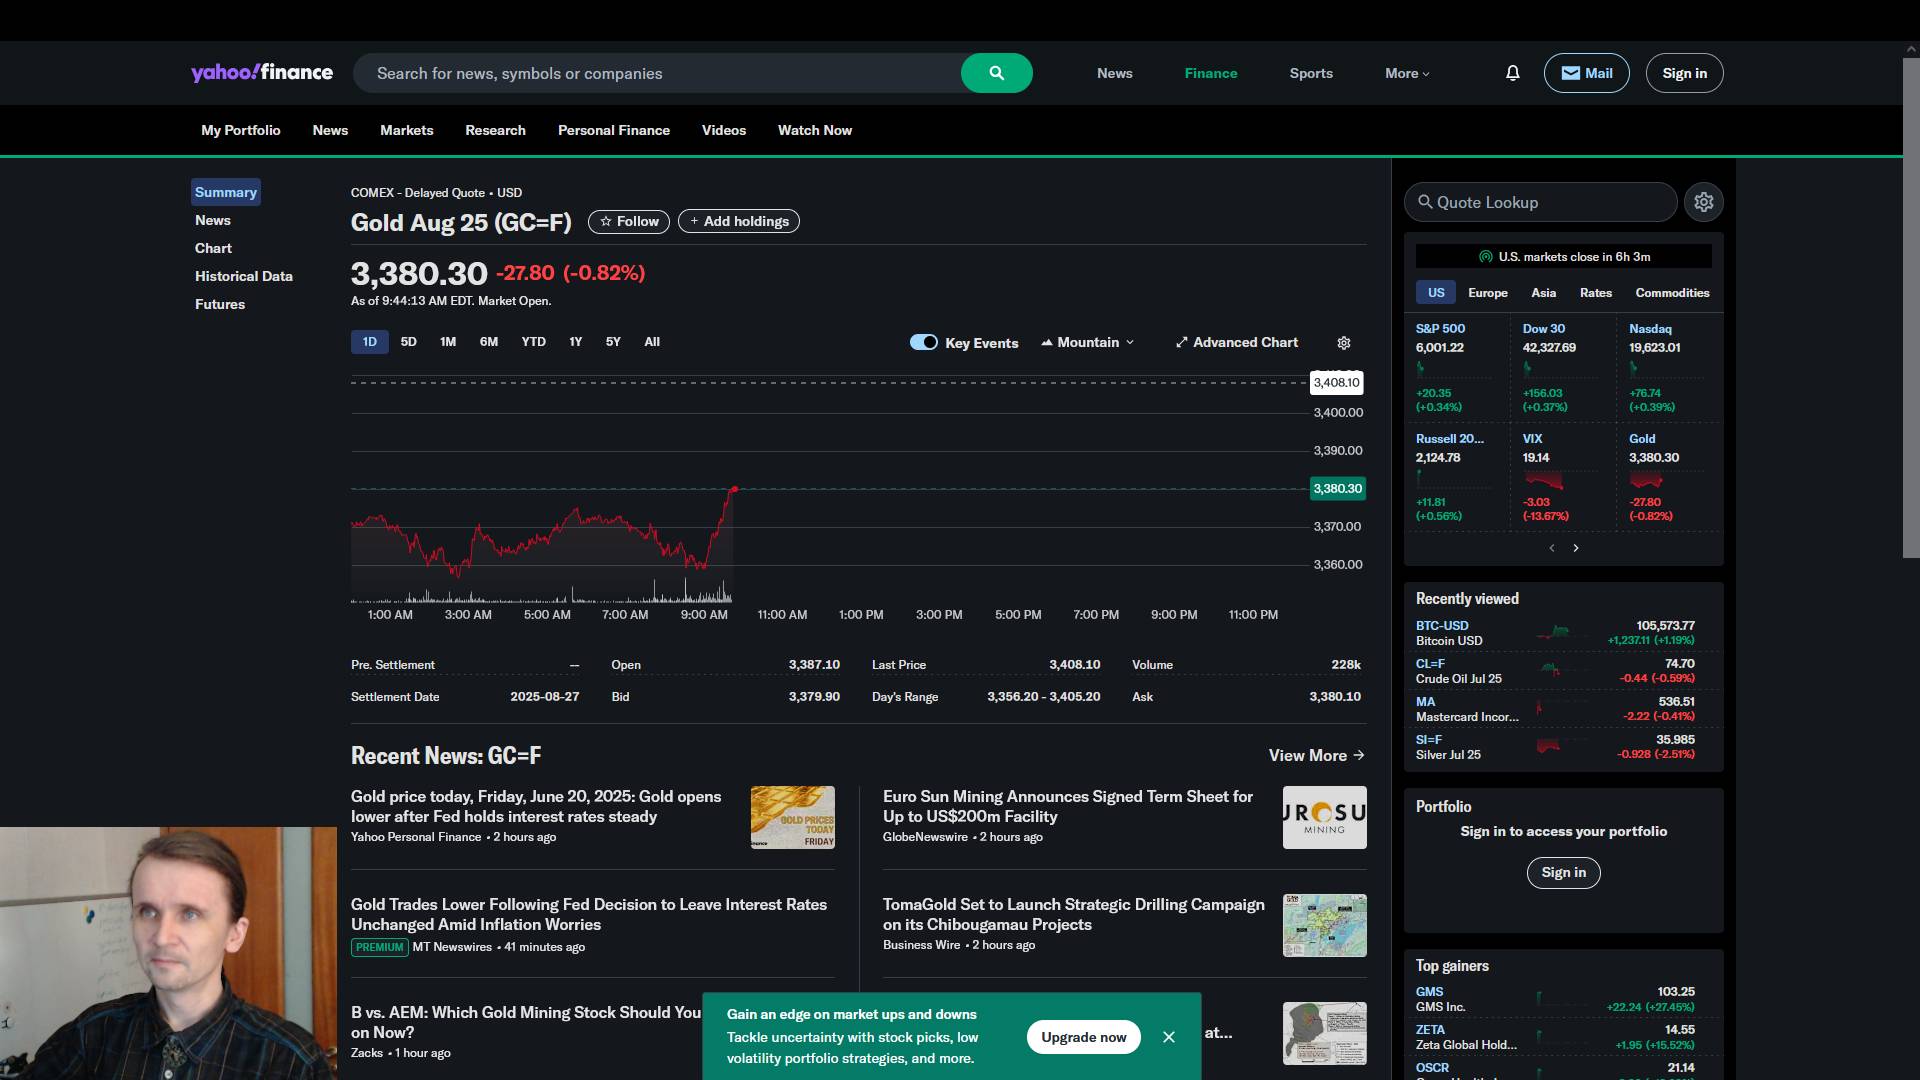Open chart settings gear icon
Image resolution: width=1920 pixels, height=1080 pixels.
pyautogui.click(x=1344, y=343)
